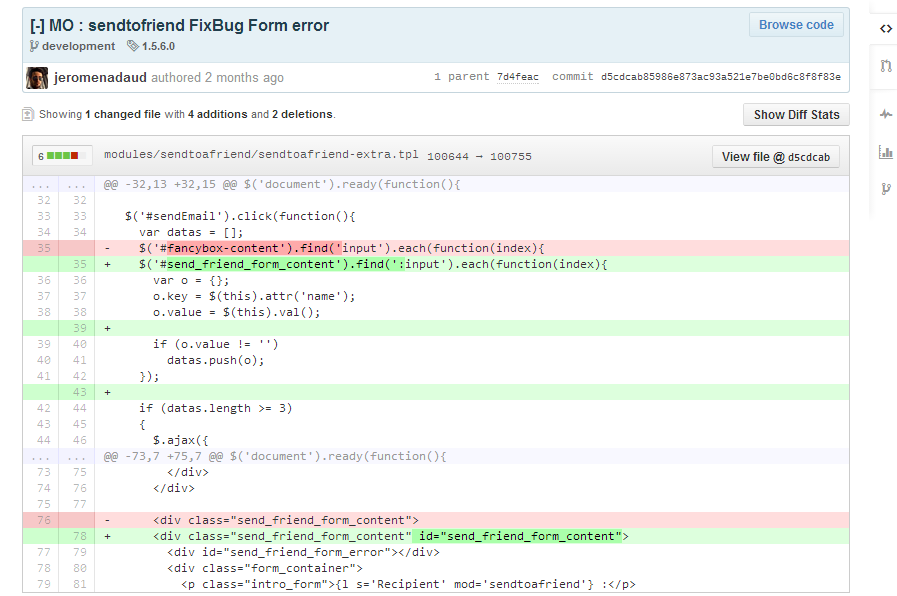Open the 1.5.6.0 tag link
The image size is (897, 596).
point(158,46)
